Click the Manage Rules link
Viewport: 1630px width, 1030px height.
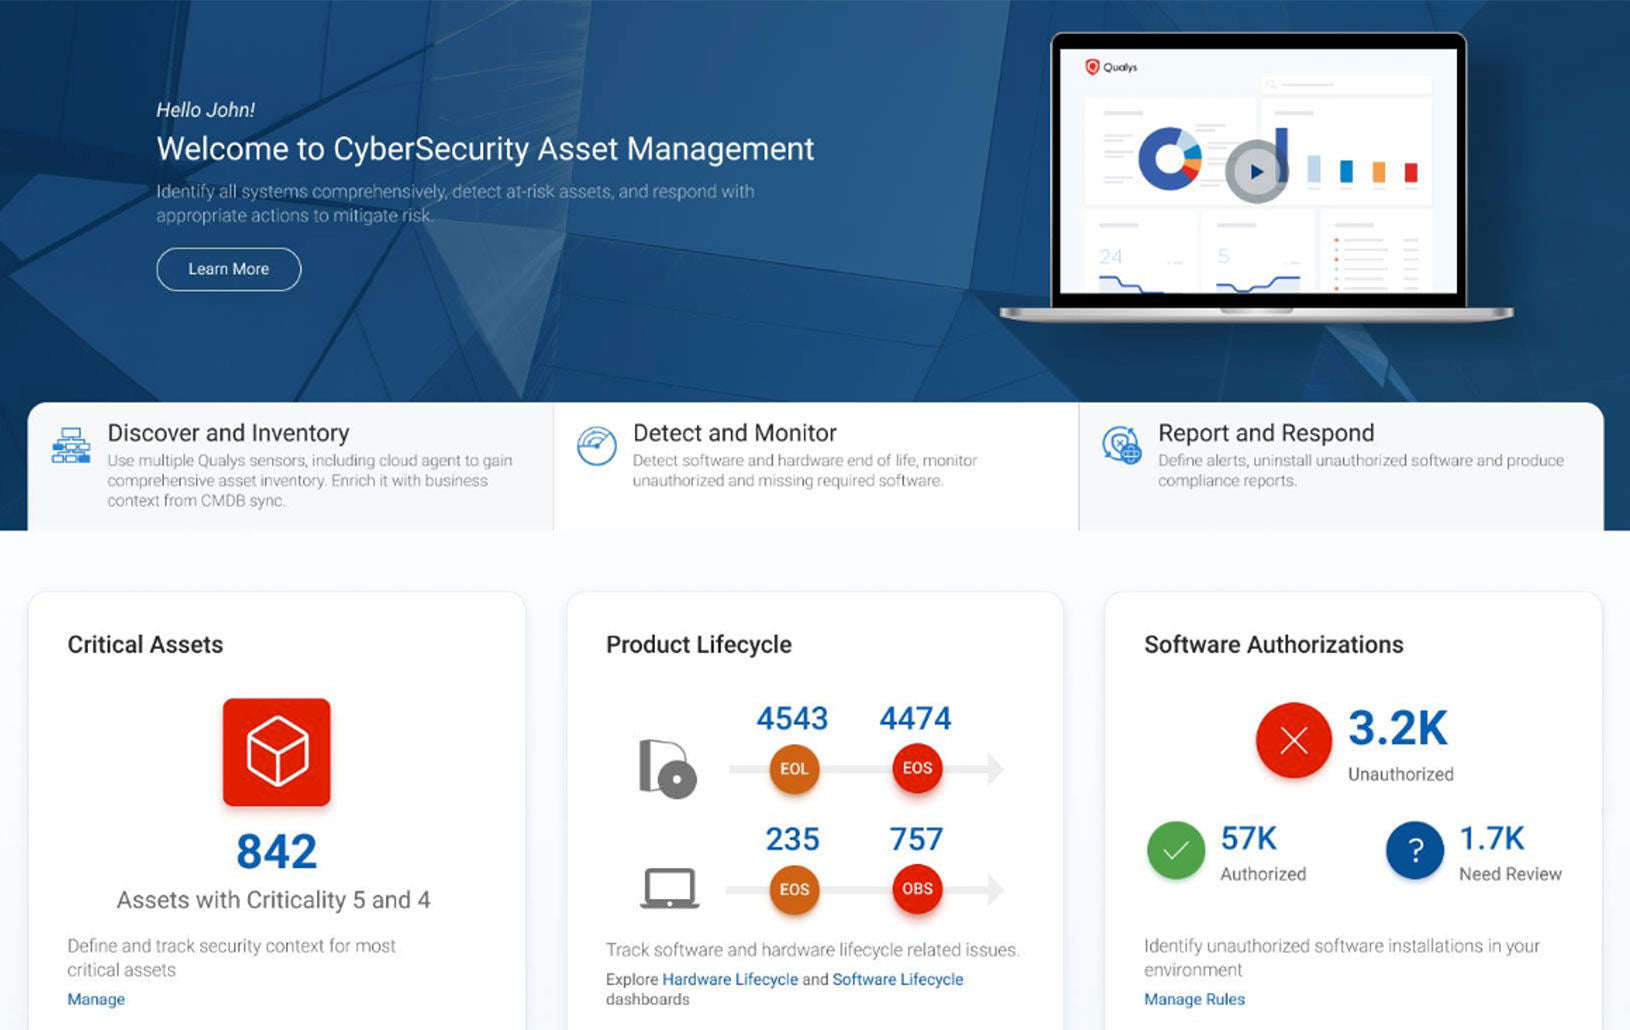[x=1194, y=999]
